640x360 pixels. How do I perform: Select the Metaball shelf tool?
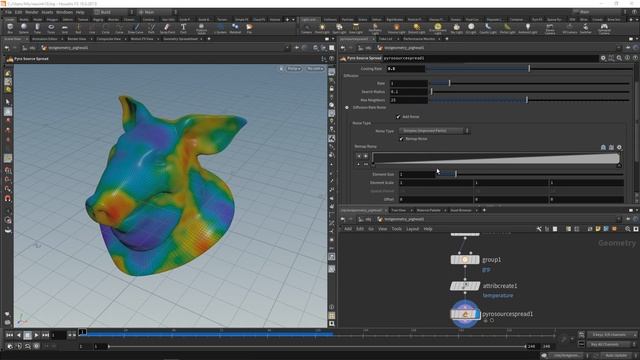pos(235,29)
